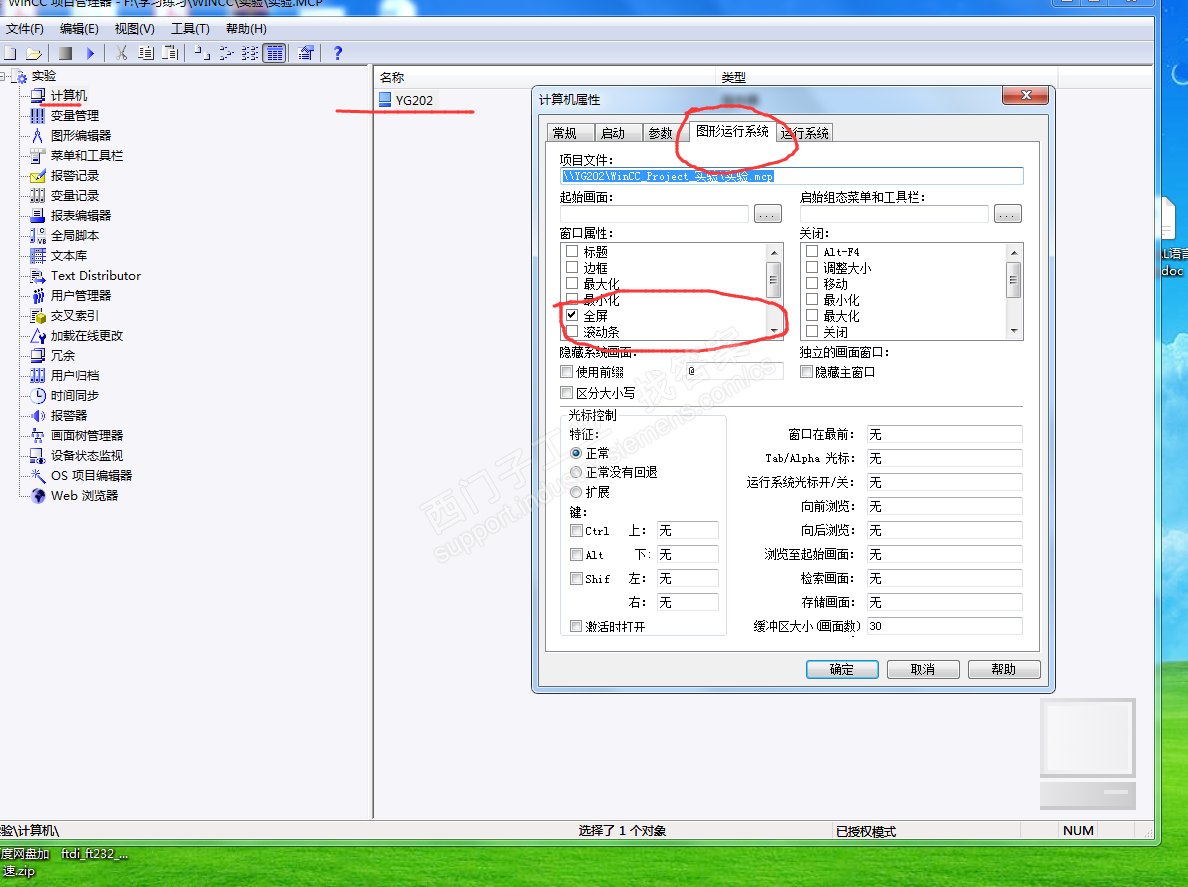Click the Paste toolbar icon
Viewport: 1188px width, 887px height.
click(170, 53)
